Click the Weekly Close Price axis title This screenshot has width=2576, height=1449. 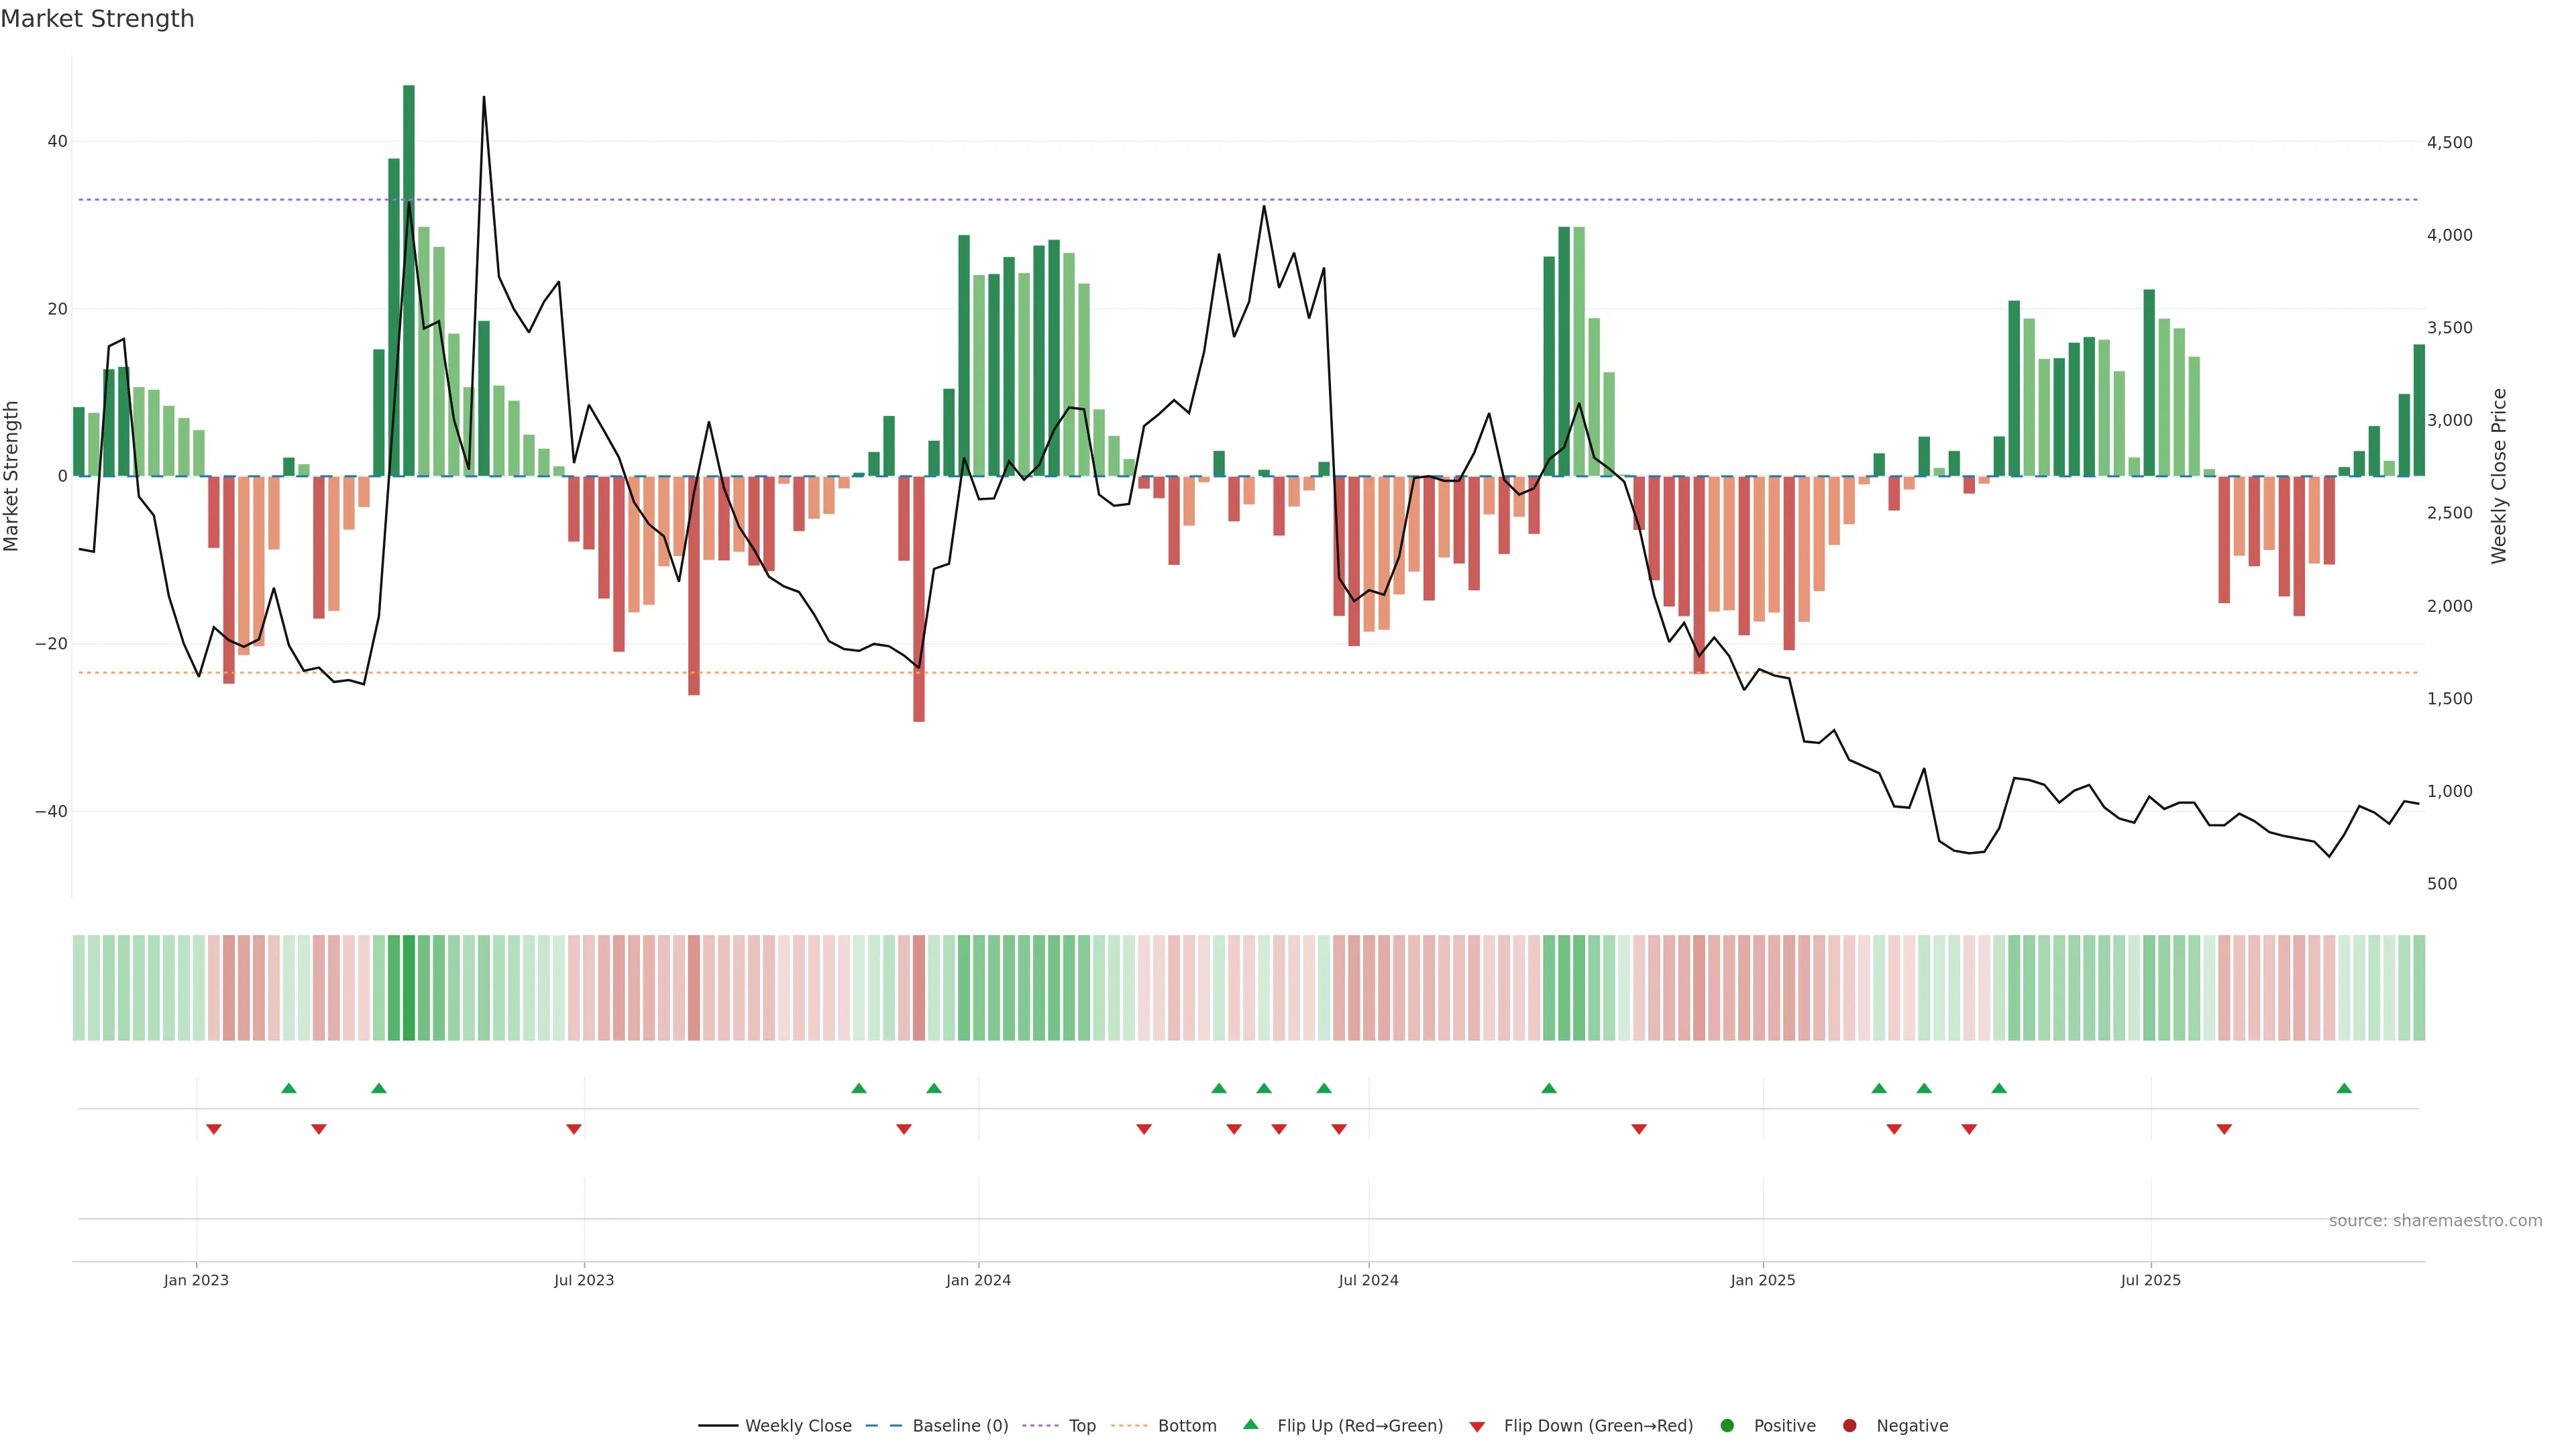[x=2499, y=476]
